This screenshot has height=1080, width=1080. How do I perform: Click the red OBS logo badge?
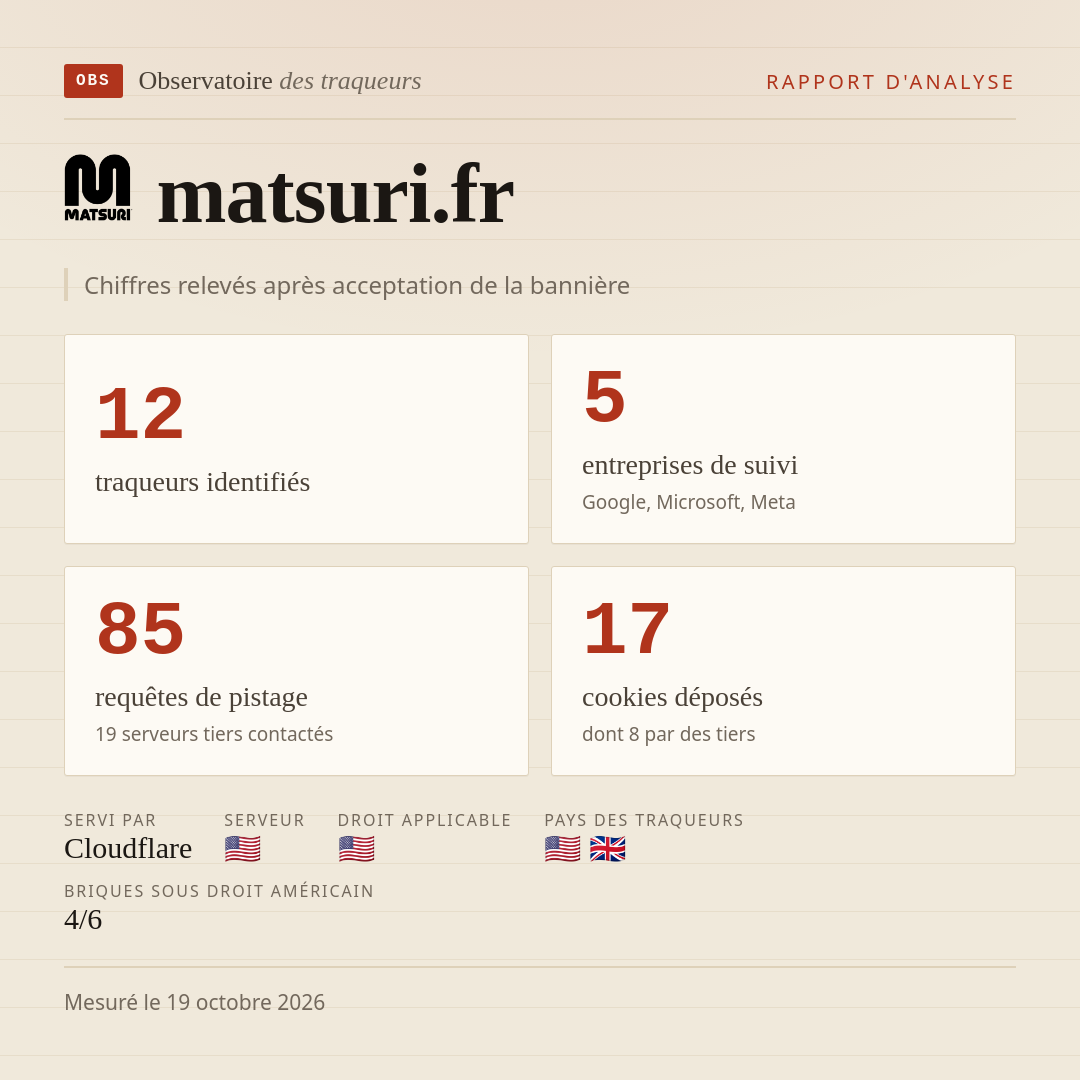click(x=94, y=81)
